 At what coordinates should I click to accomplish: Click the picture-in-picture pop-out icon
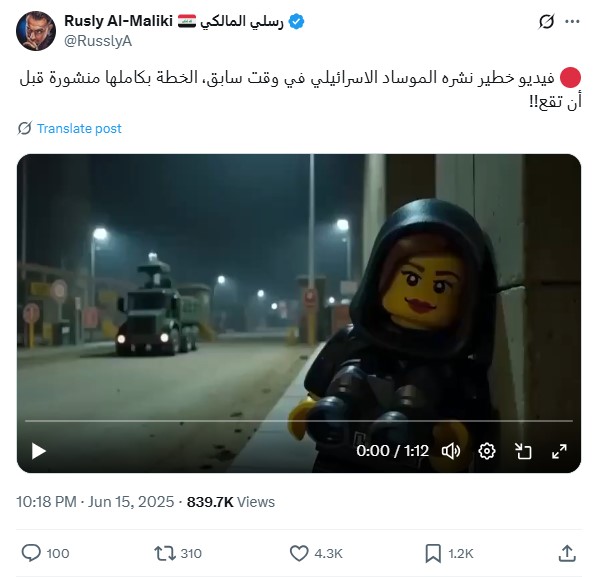point(523,452)
